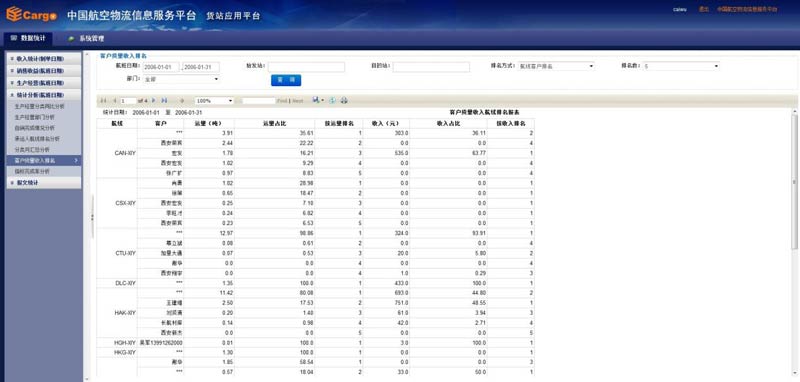This screenshot has height=382, width=800.
Task: Expand 报文统计 sidebar section
Action: click(43, 183)
